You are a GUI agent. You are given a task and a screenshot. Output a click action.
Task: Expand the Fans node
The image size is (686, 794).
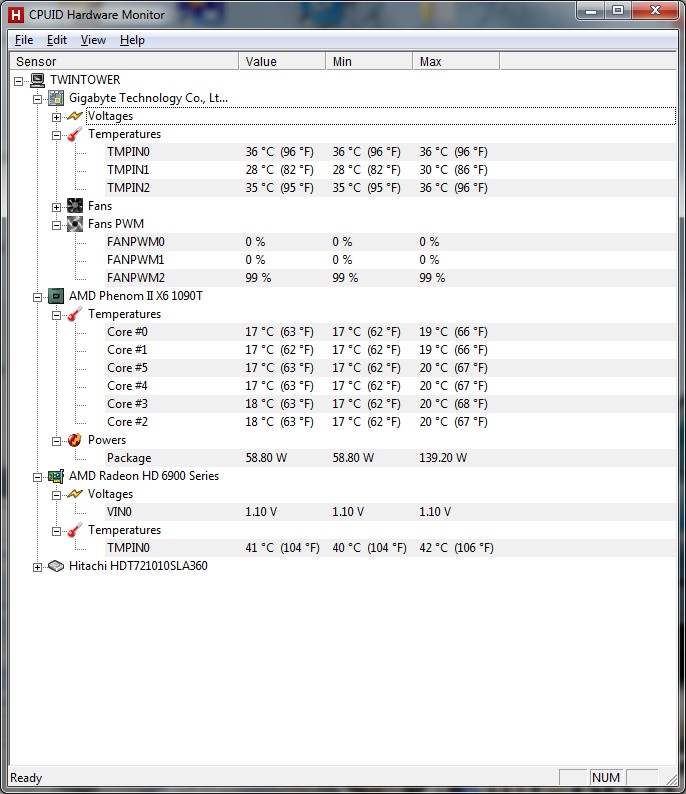[56, 207]
